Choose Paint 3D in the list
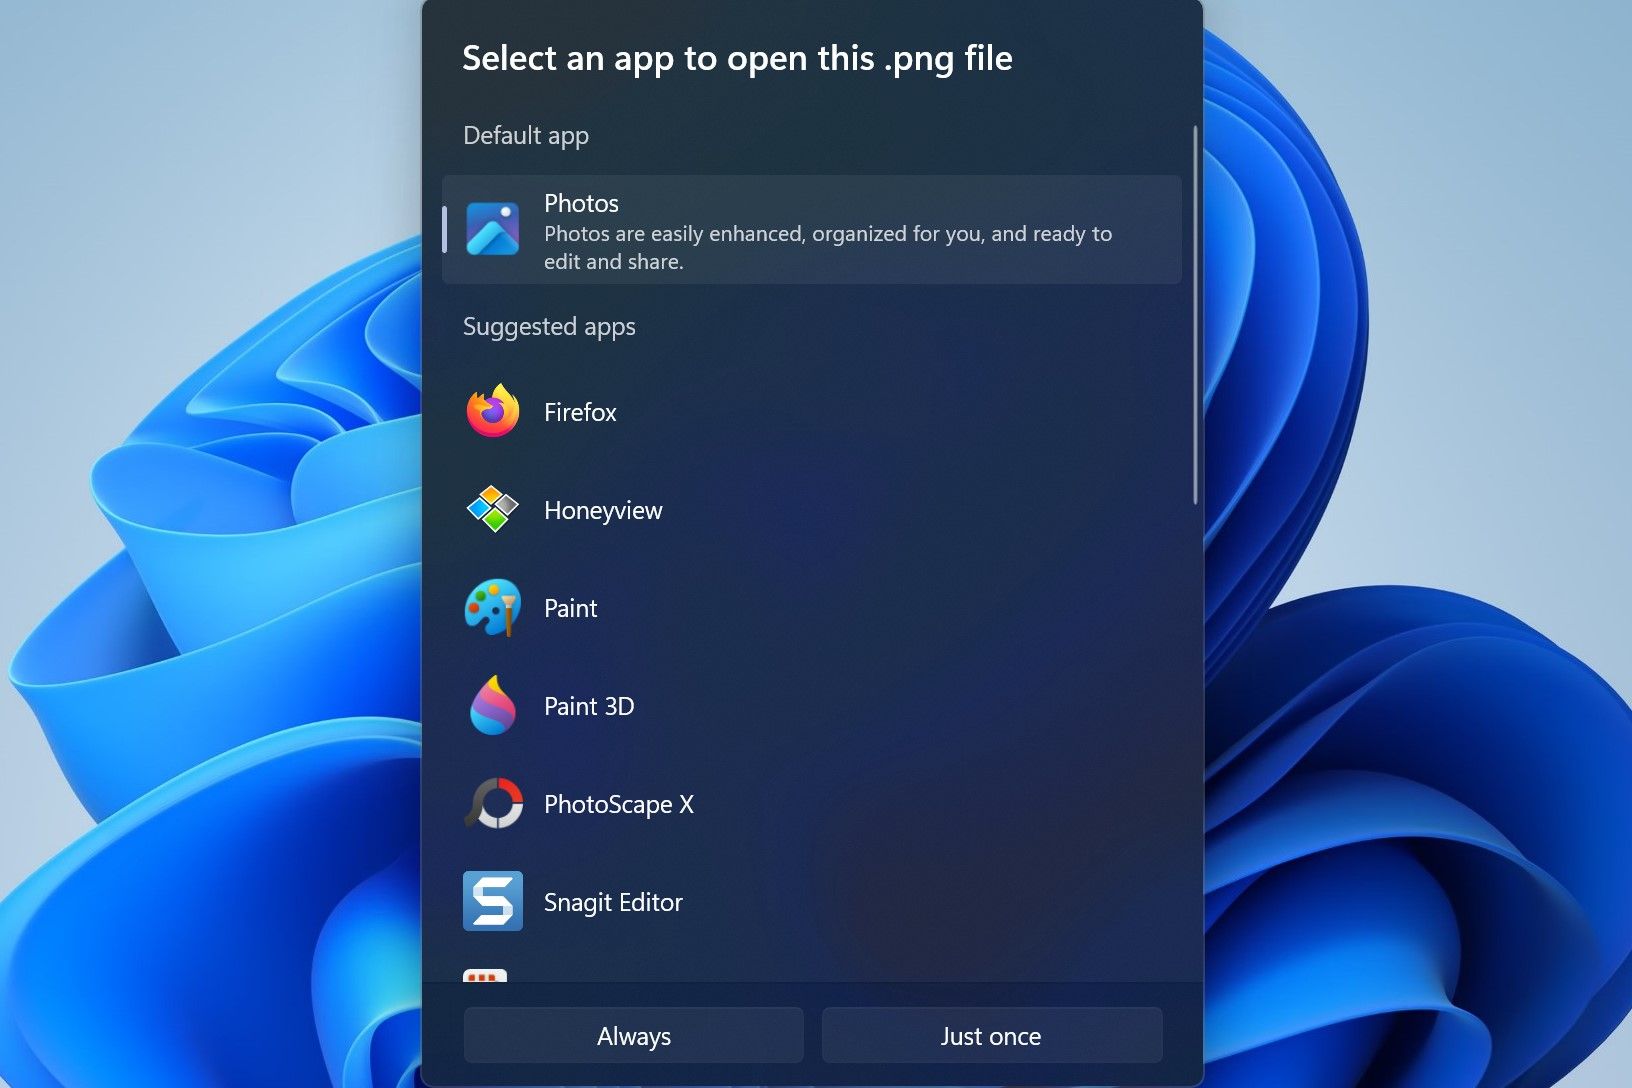 pyautogui.click(x=812, y=706)
